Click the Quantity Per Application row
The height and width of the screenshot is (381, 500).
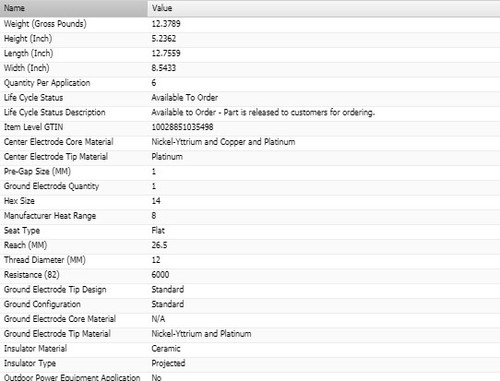pyautogui.click(x=250, y=83)
